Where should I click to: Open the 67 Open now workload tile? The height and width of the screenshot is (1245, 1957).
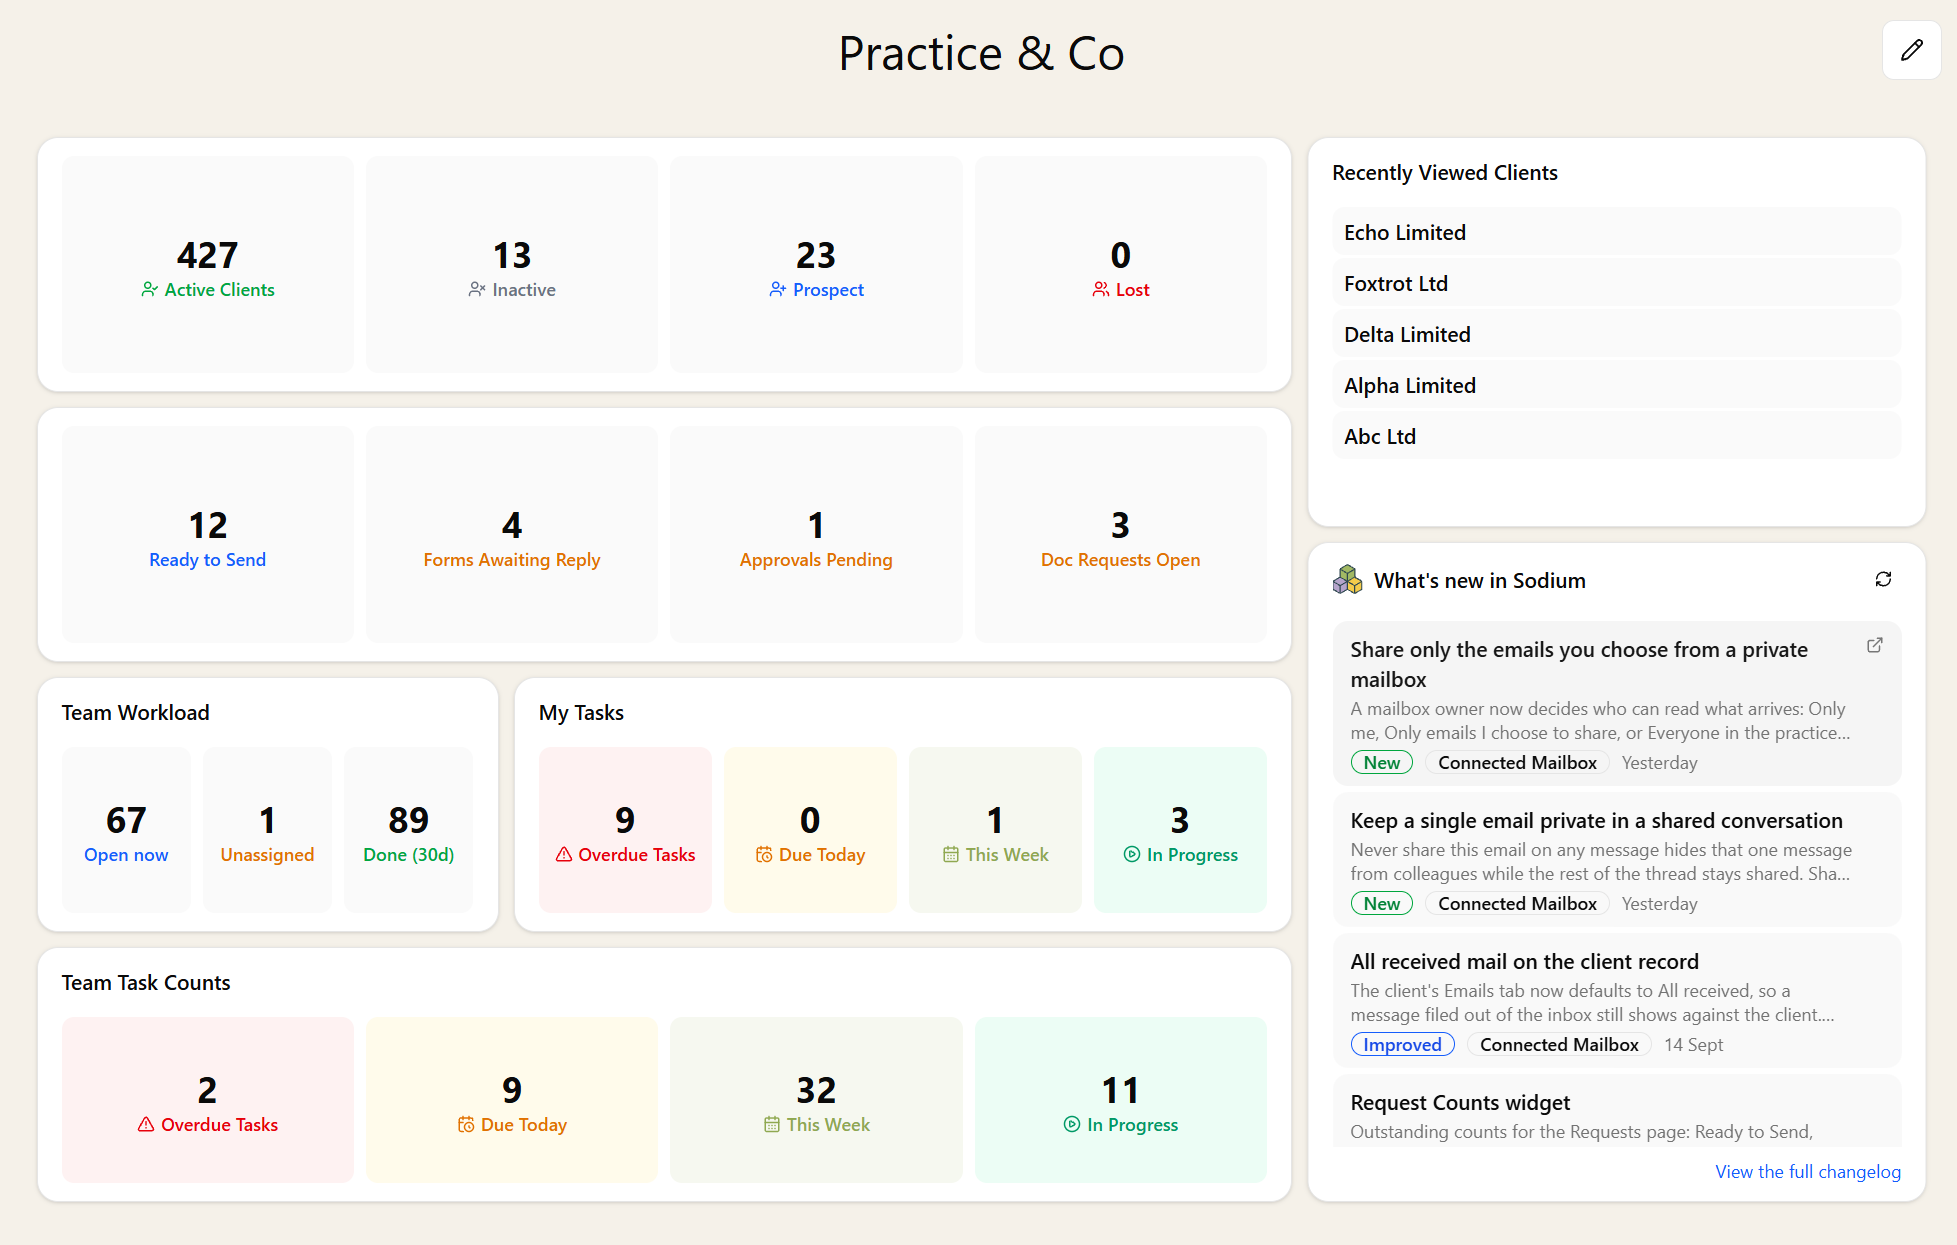(126, 830)
